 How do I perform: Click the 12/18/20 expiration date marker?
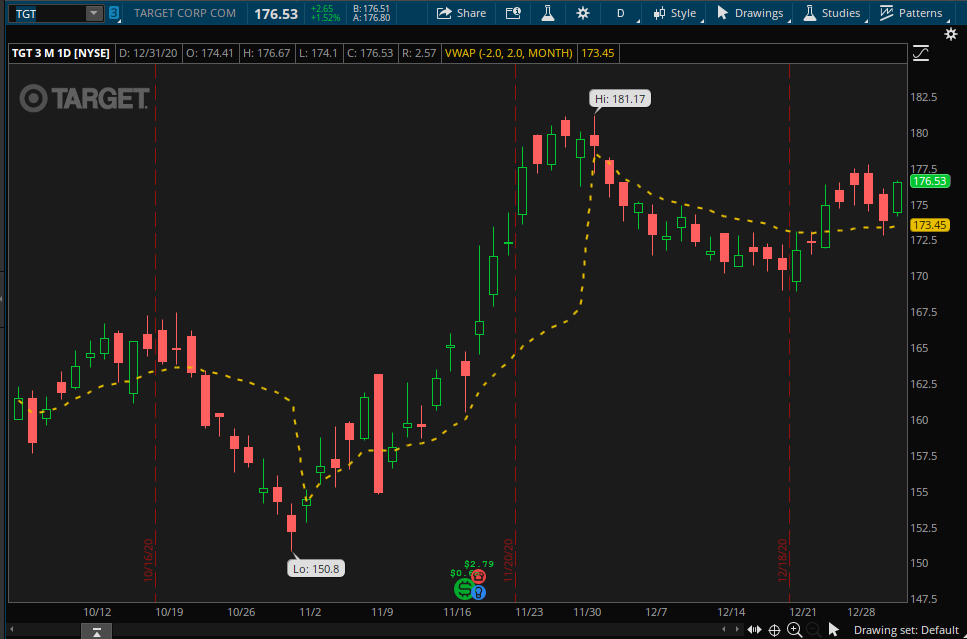pyautogui.click(x=783, y=560)
